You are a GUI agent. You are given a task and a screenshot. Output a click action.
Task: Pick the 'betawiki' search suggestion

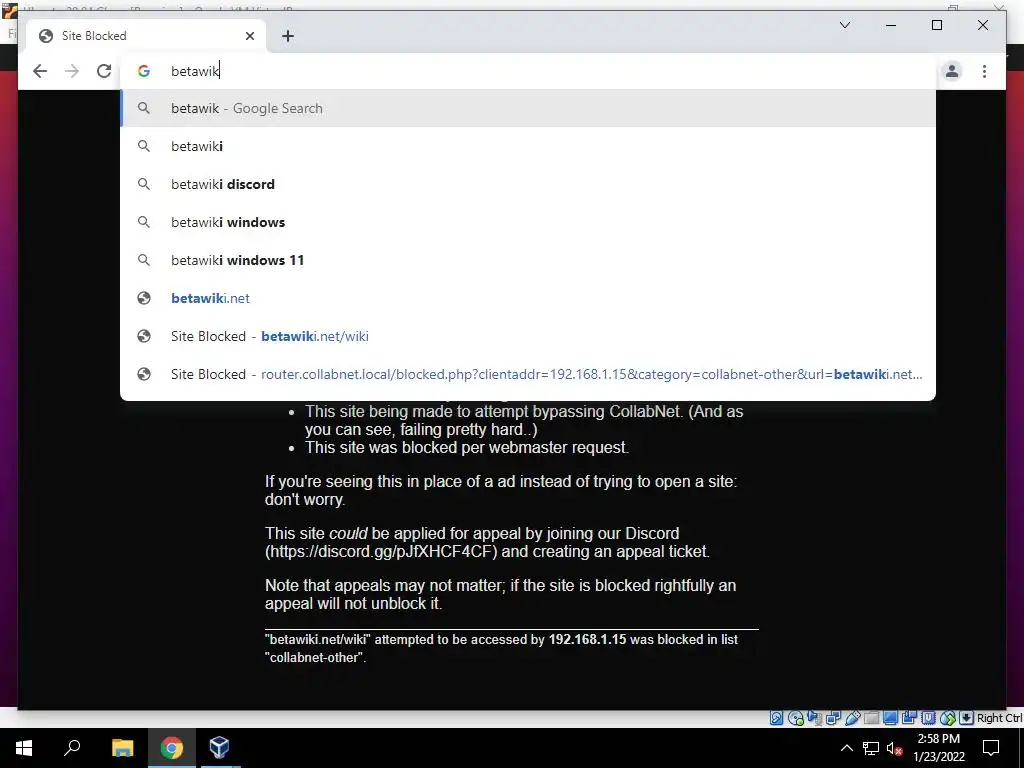[528, 146]
